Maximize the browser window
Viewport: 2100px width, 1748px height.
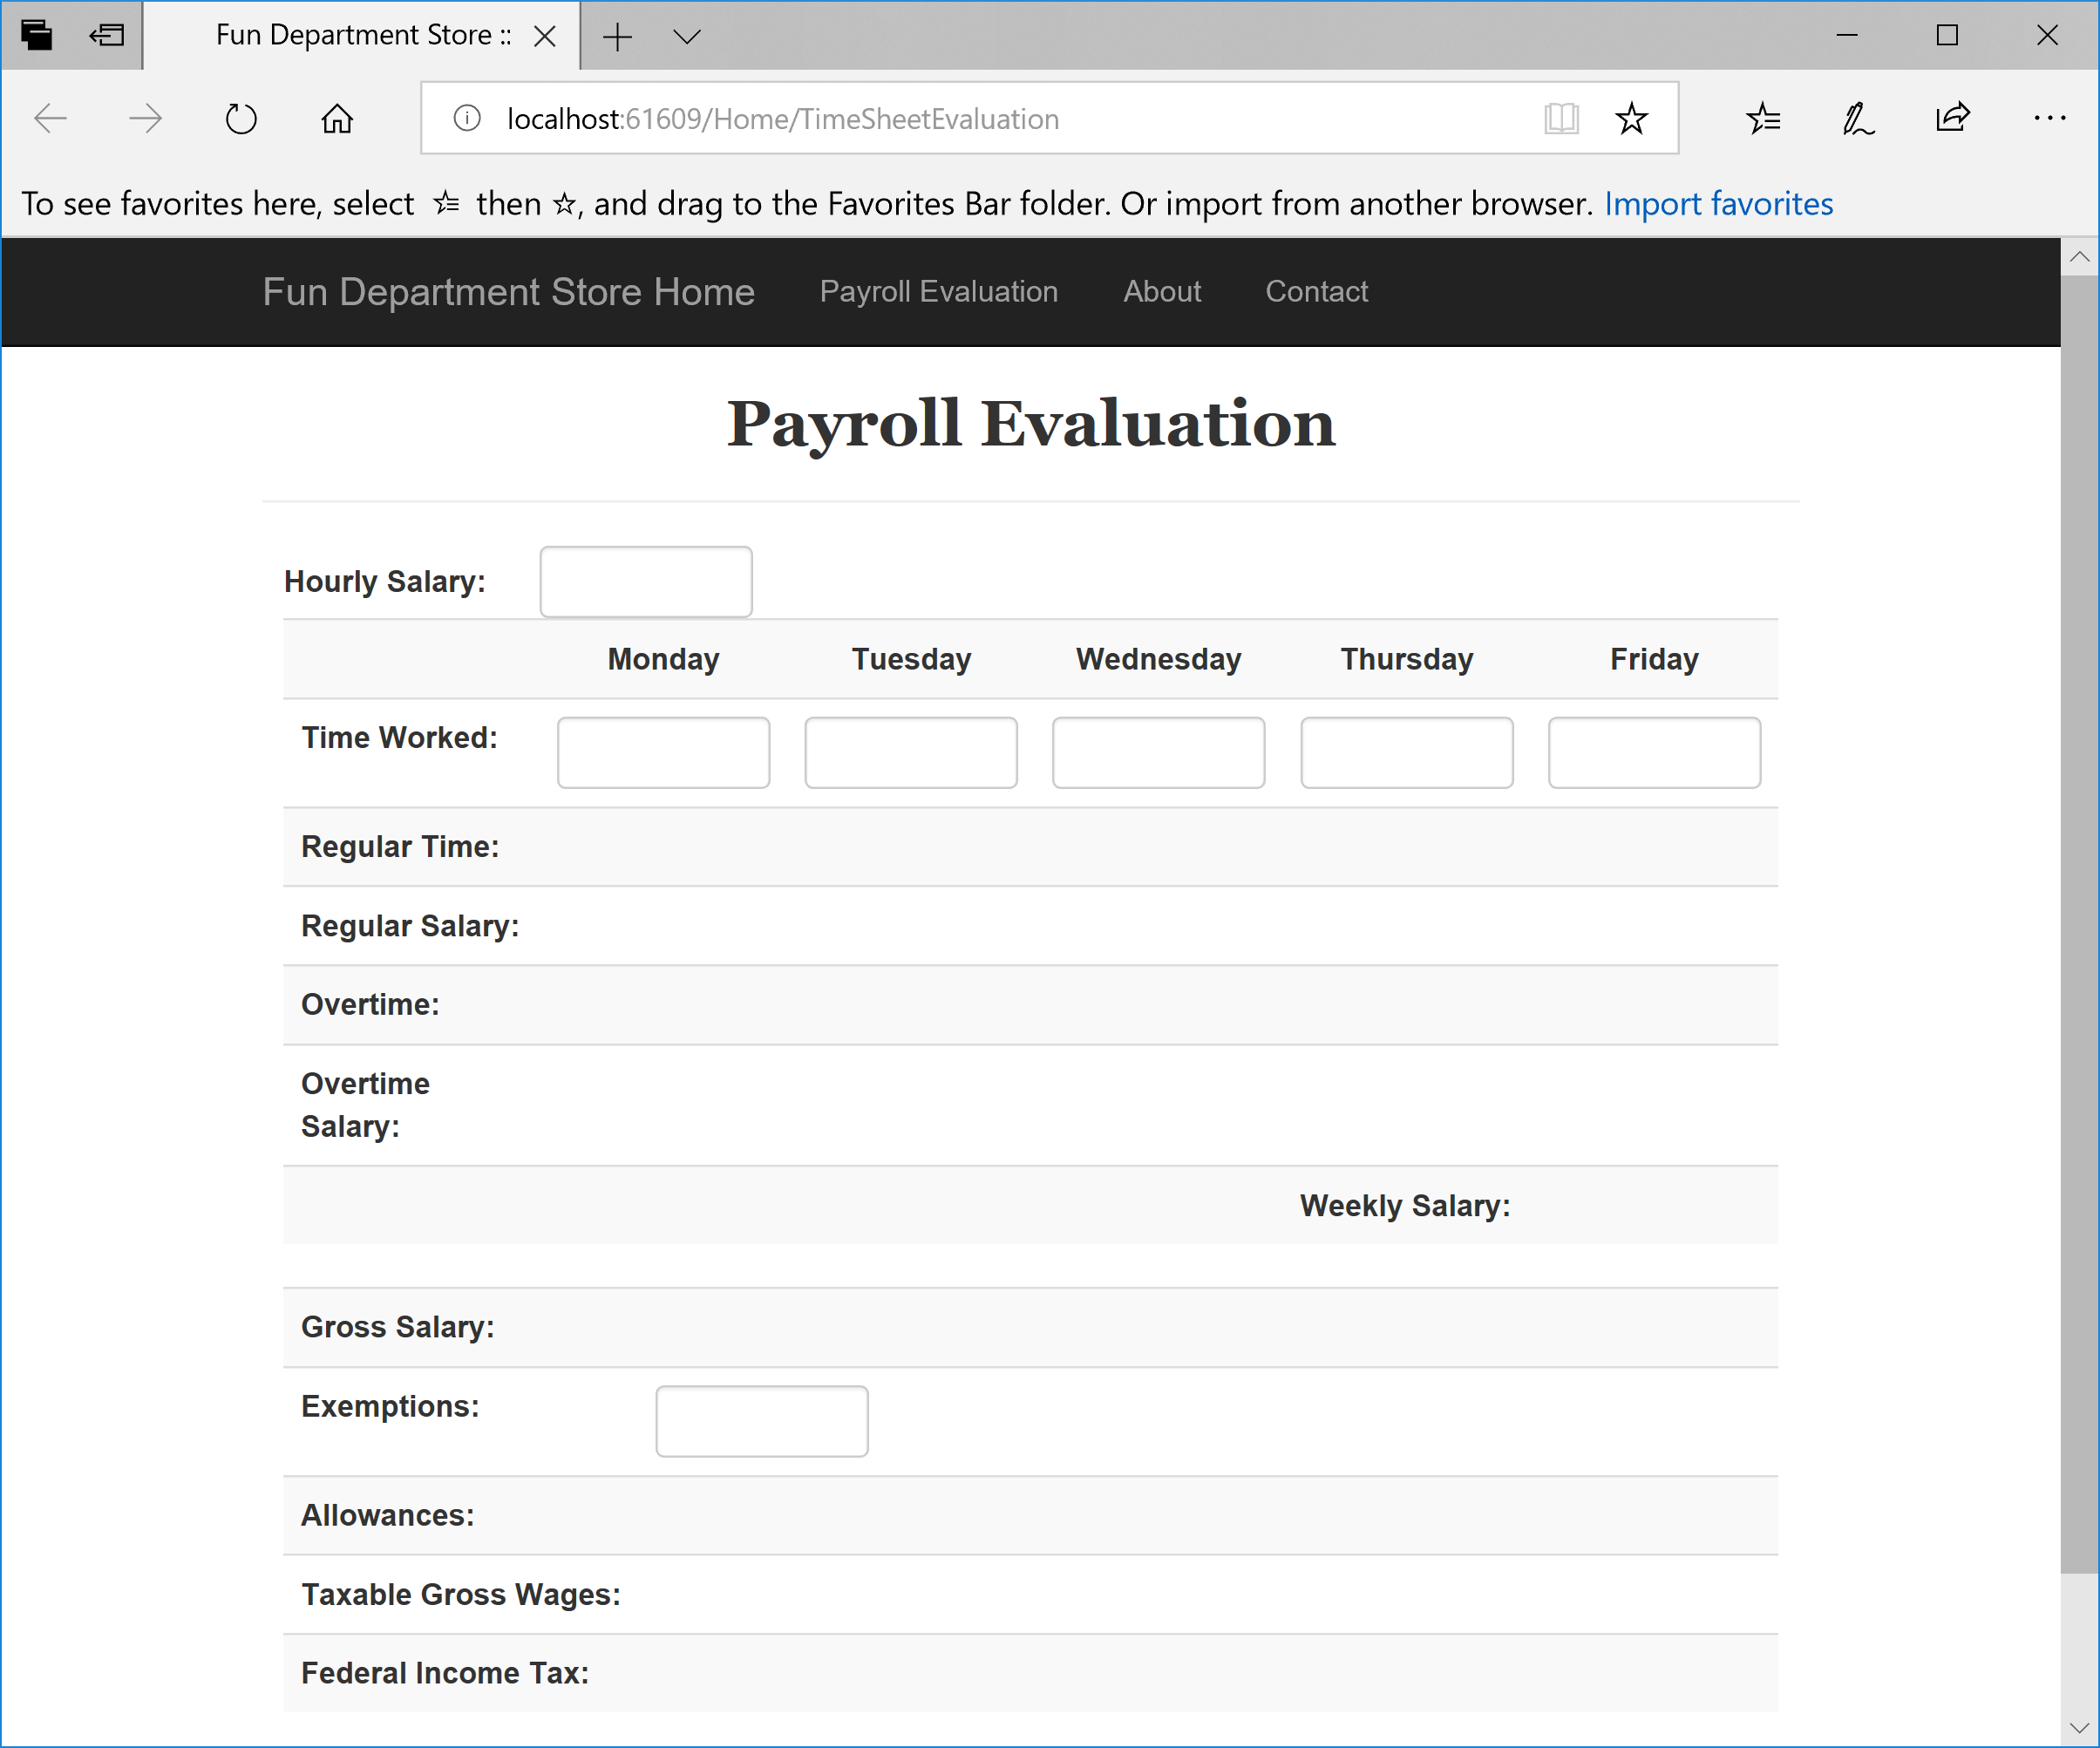[x=1947, y=36]
